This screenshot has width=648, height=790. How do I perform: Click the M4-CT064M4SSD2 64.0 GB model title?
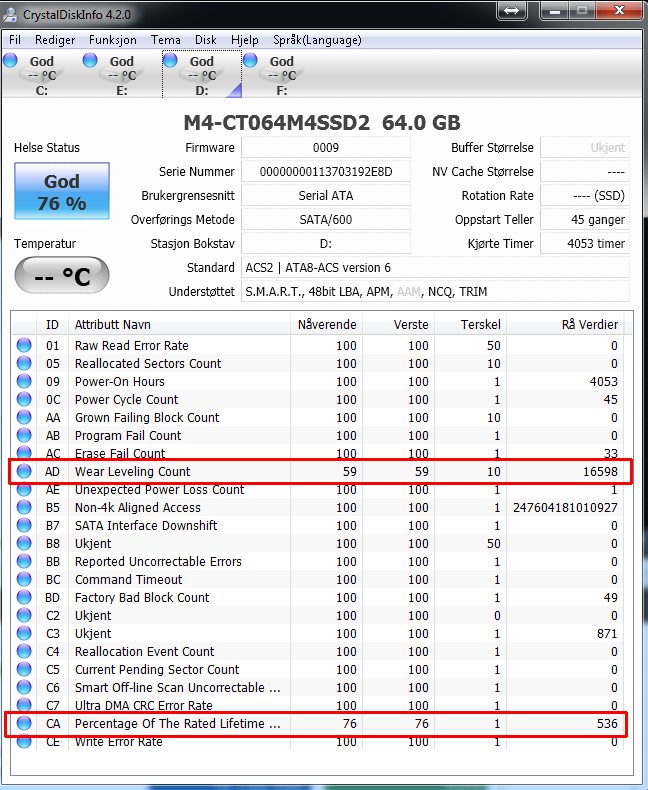coord(322,123)
